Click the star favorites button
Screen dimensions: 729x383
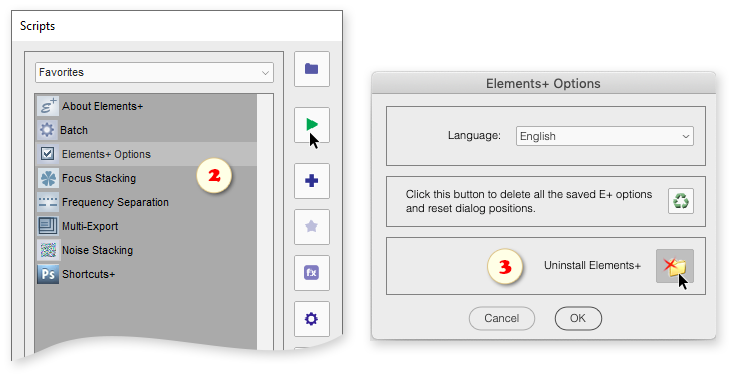point(311,226)
